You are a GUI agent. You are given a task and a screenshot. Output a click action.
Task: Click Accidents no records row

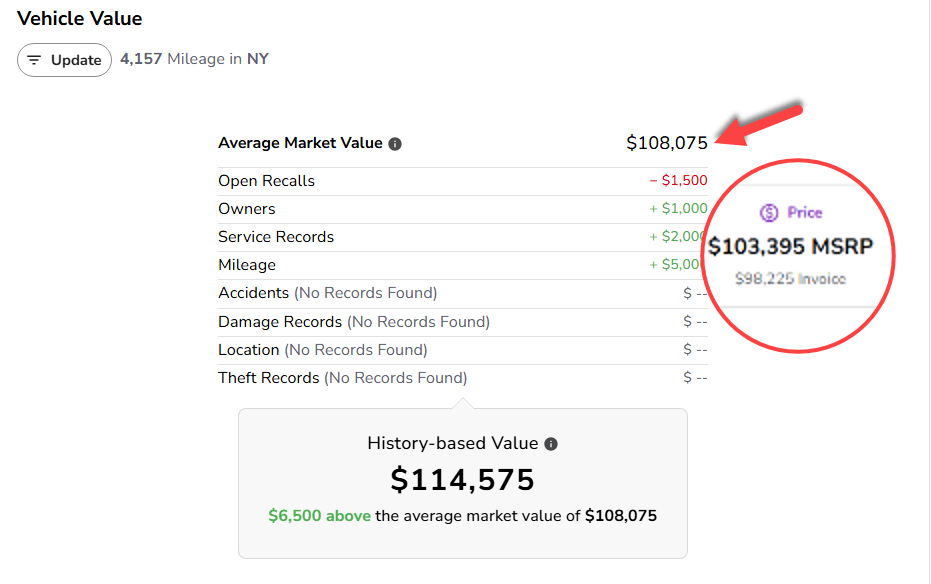[x=463, y=293]
